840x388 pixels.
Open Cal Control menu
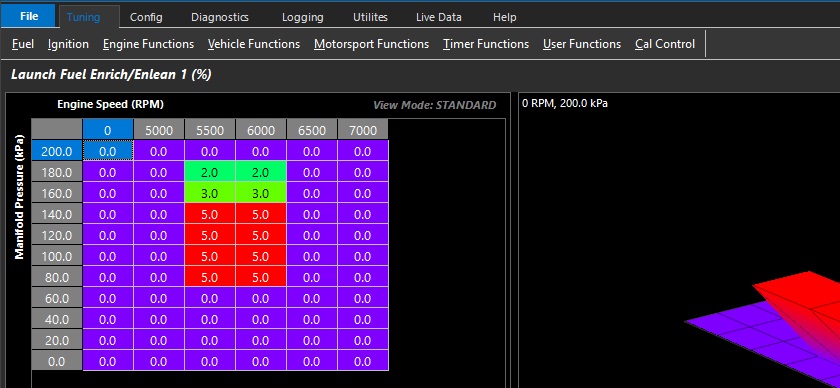click(665, 44)
